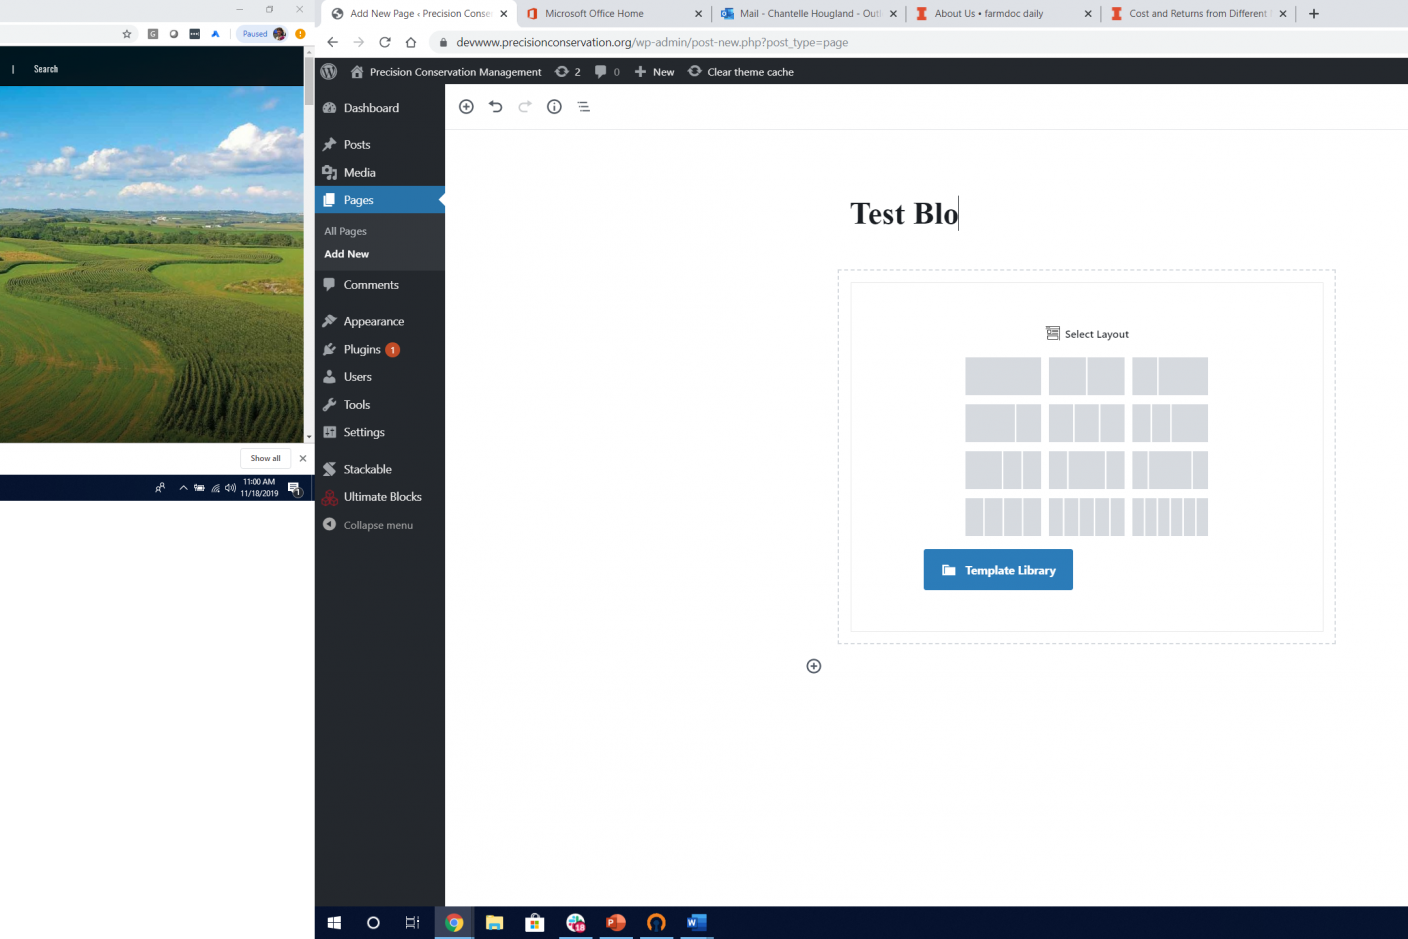
Task: Reload the page with browser refresh icon
Action: click(x=385, y=42)
